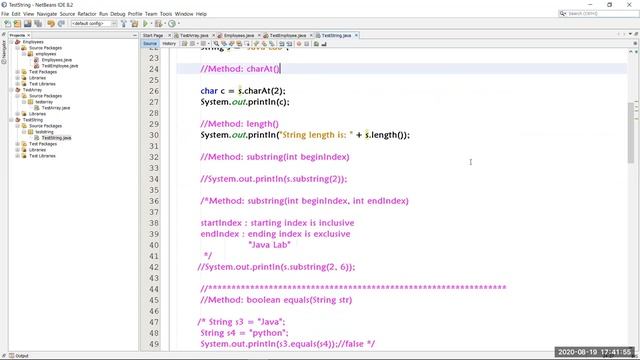
Task: Toggle Rectangular Selection in editor toolbar
Action: (x=247, y=44)
